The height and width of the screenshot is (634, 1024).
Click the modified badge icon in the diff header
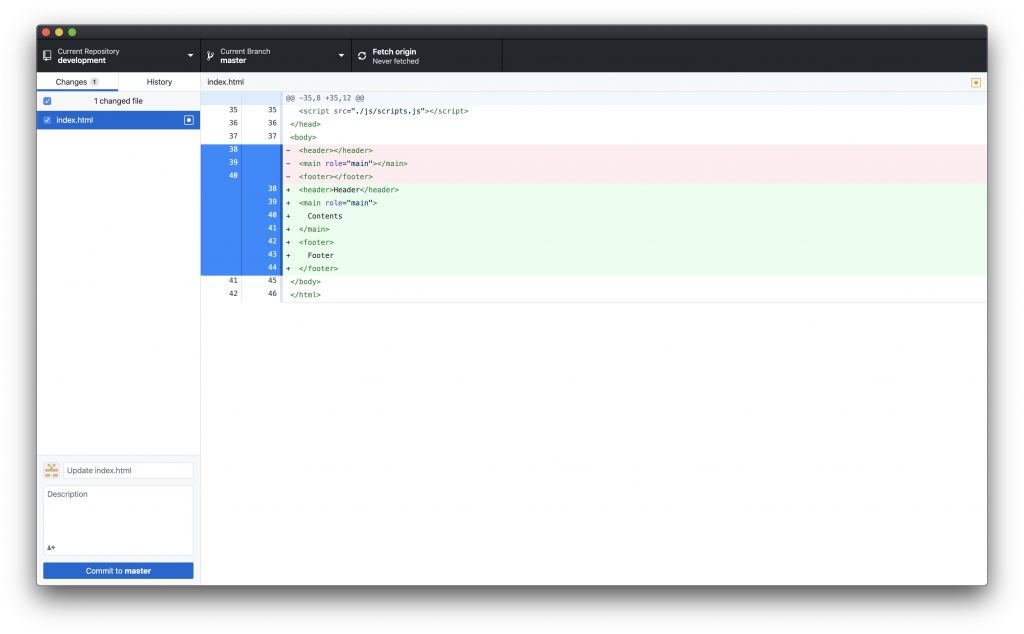pos(976,82)
